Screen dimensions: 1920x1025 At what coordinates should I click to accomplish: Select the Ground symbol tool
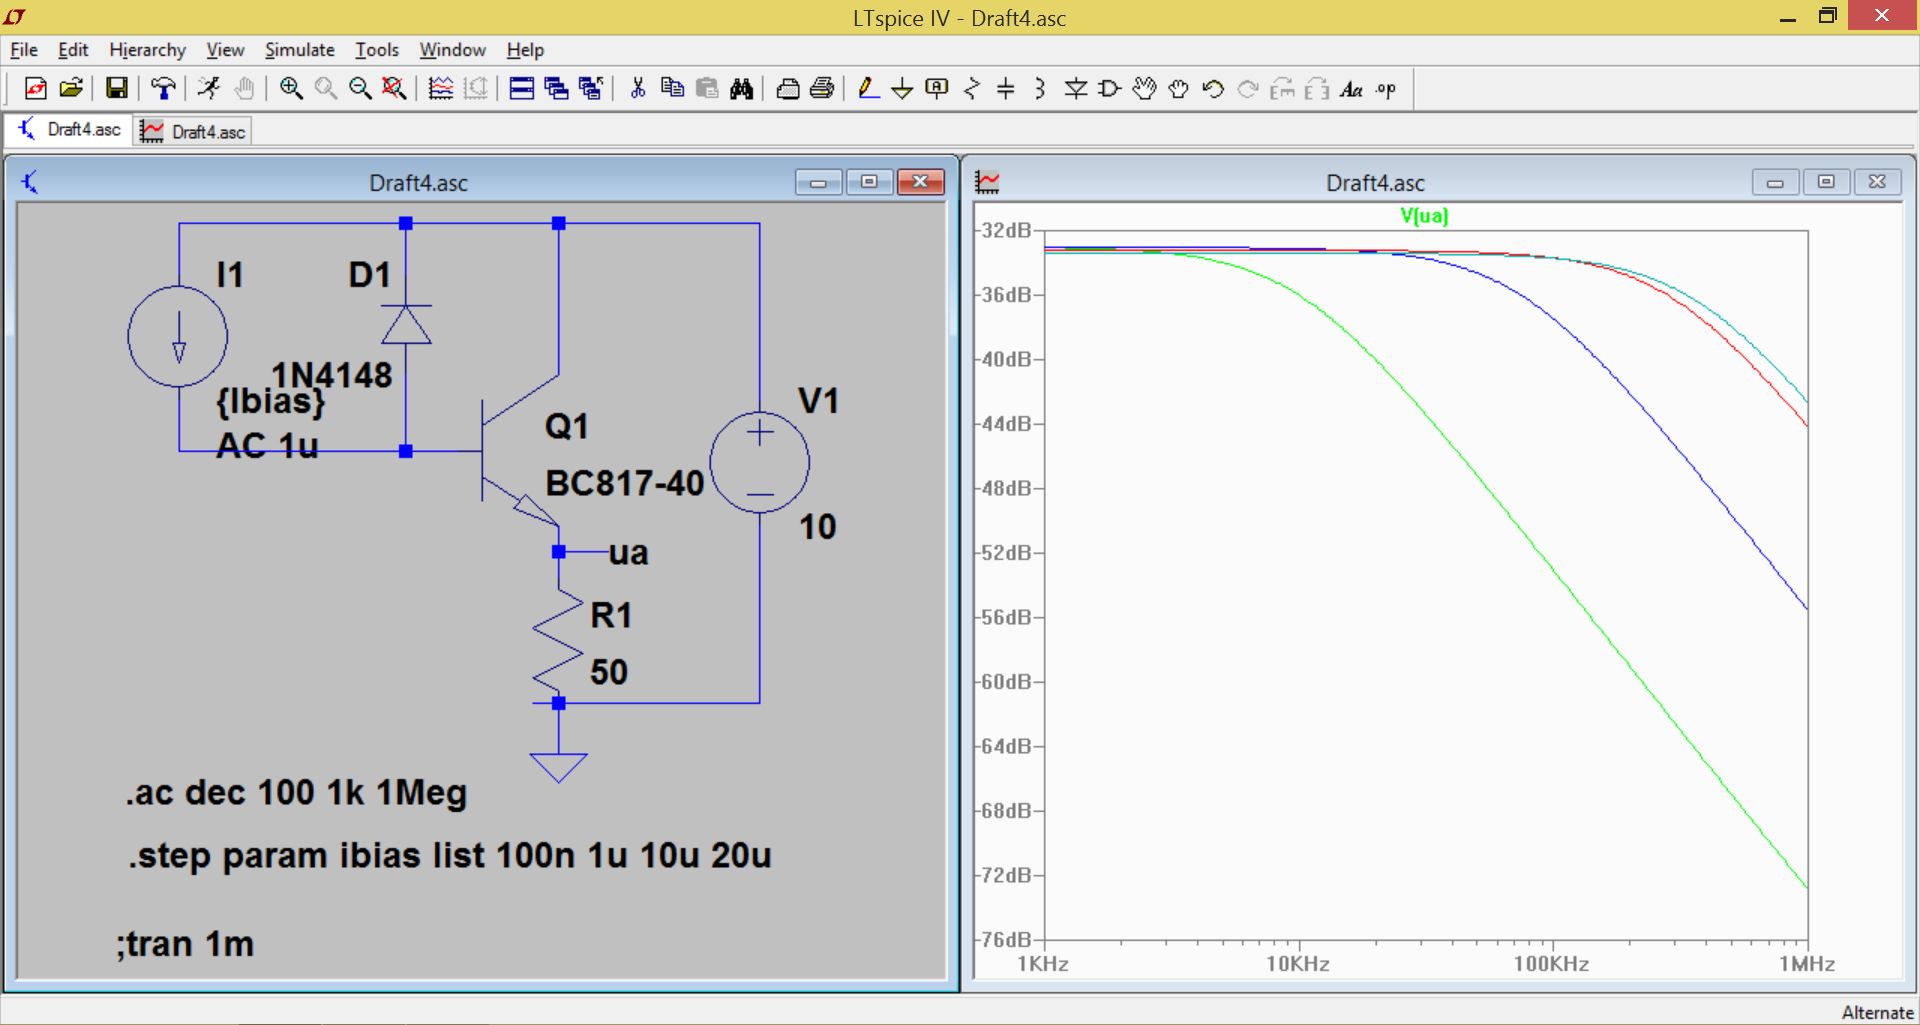pos(902,89)
